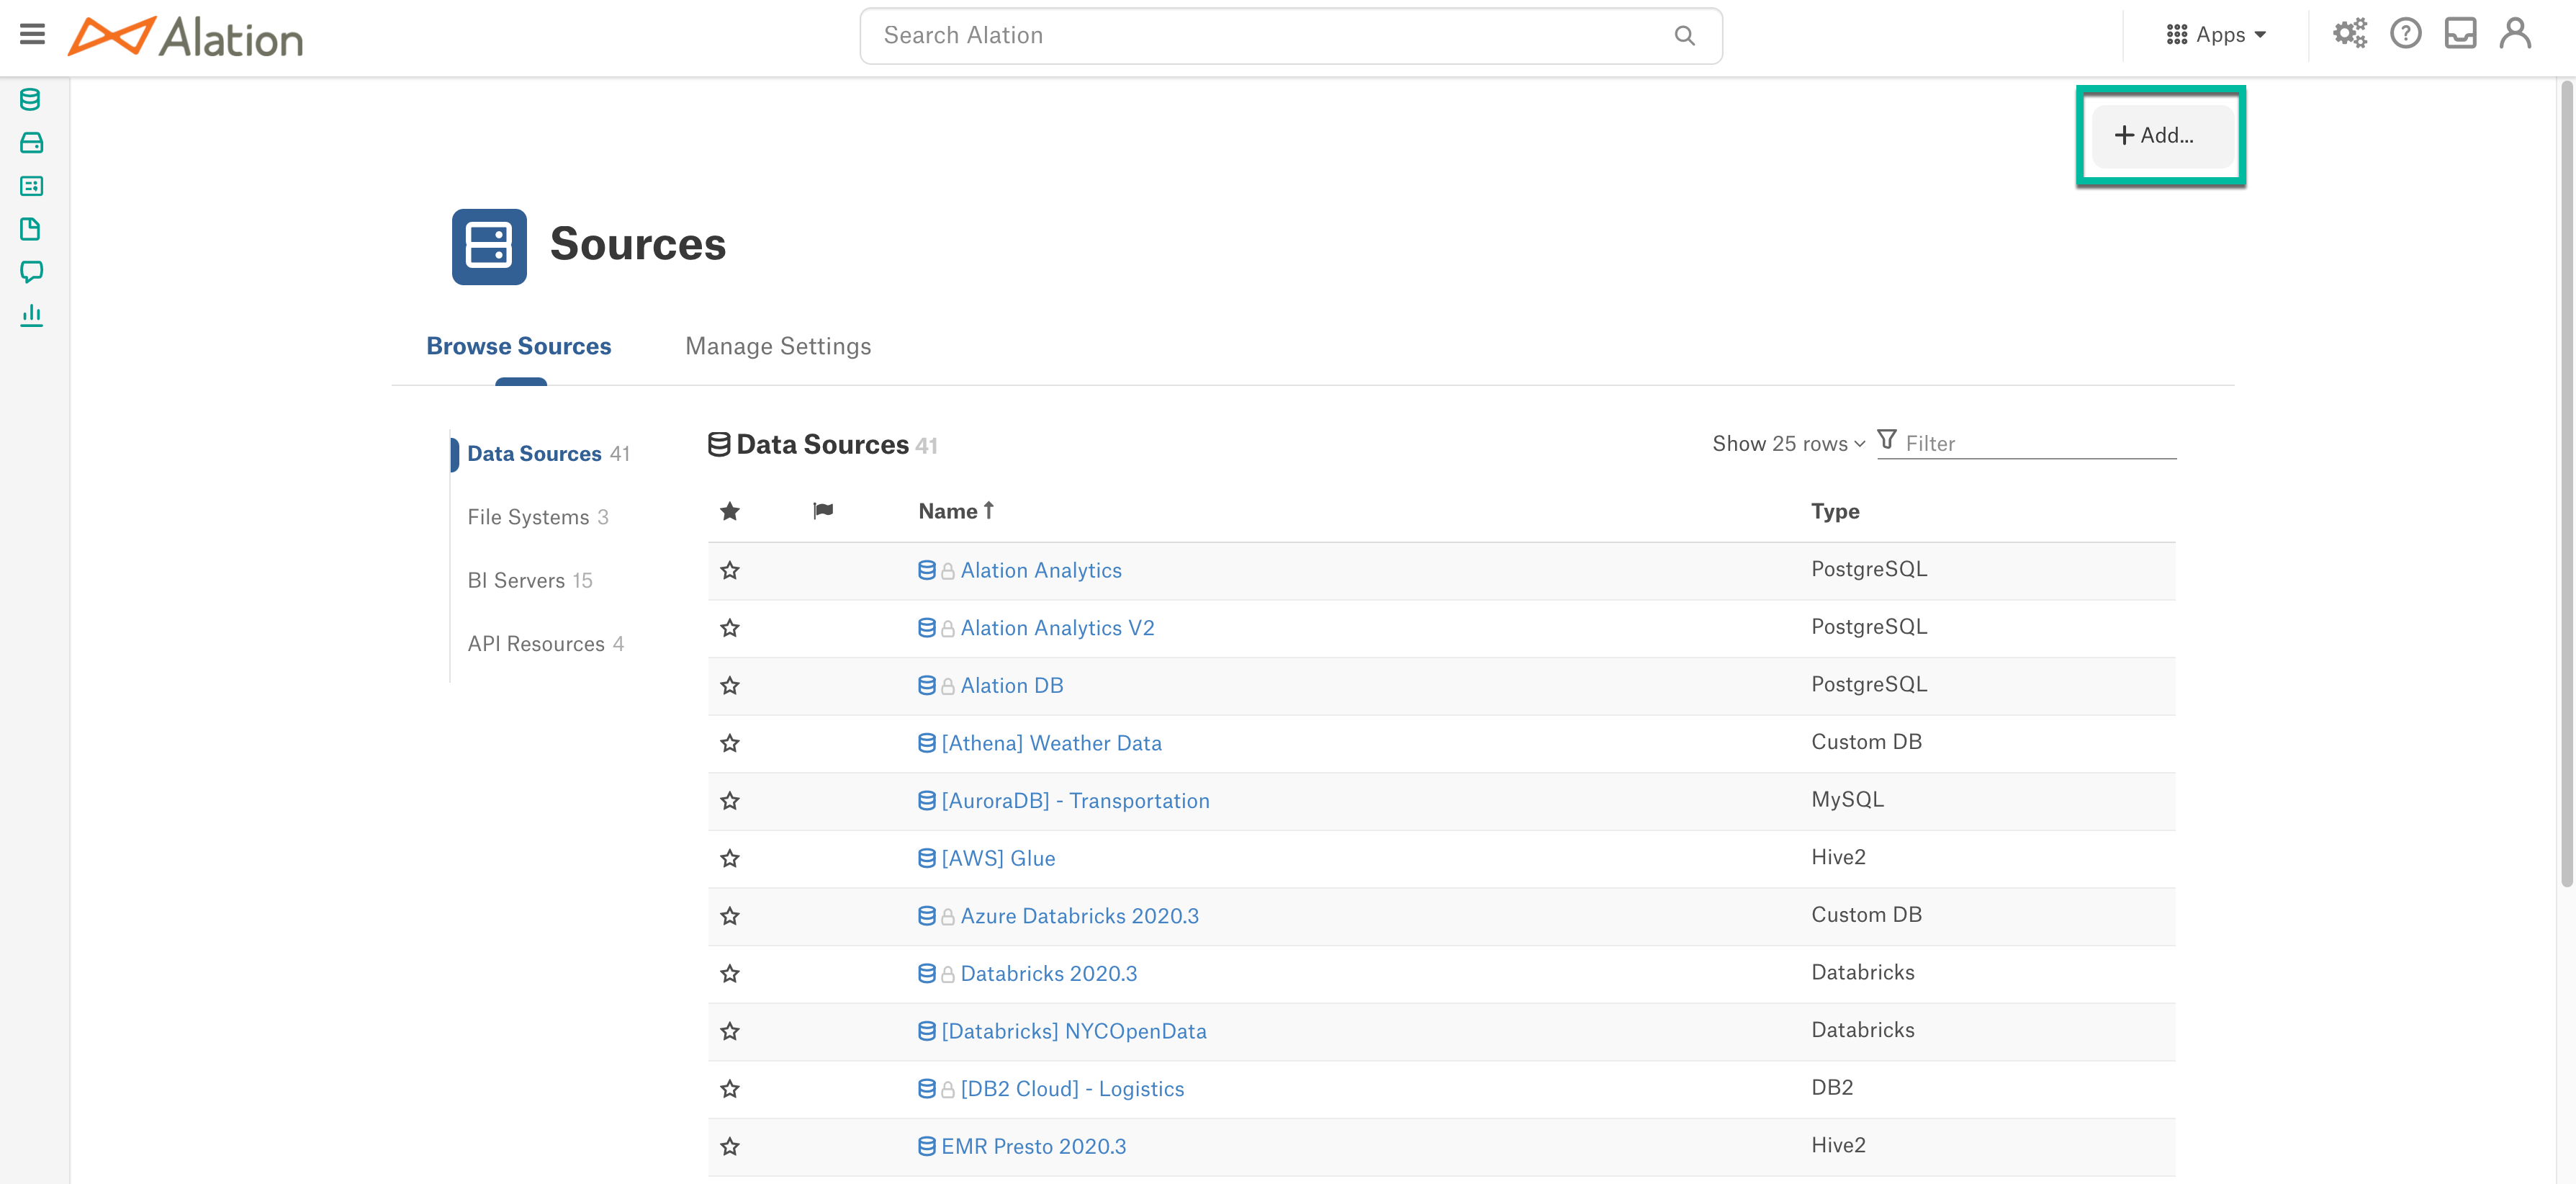This screenshot has height=1184, width=2576.
Task: Star the [Databricks] NYCOpenData row
Action: pyautogui.click(x=730, y=1030)
